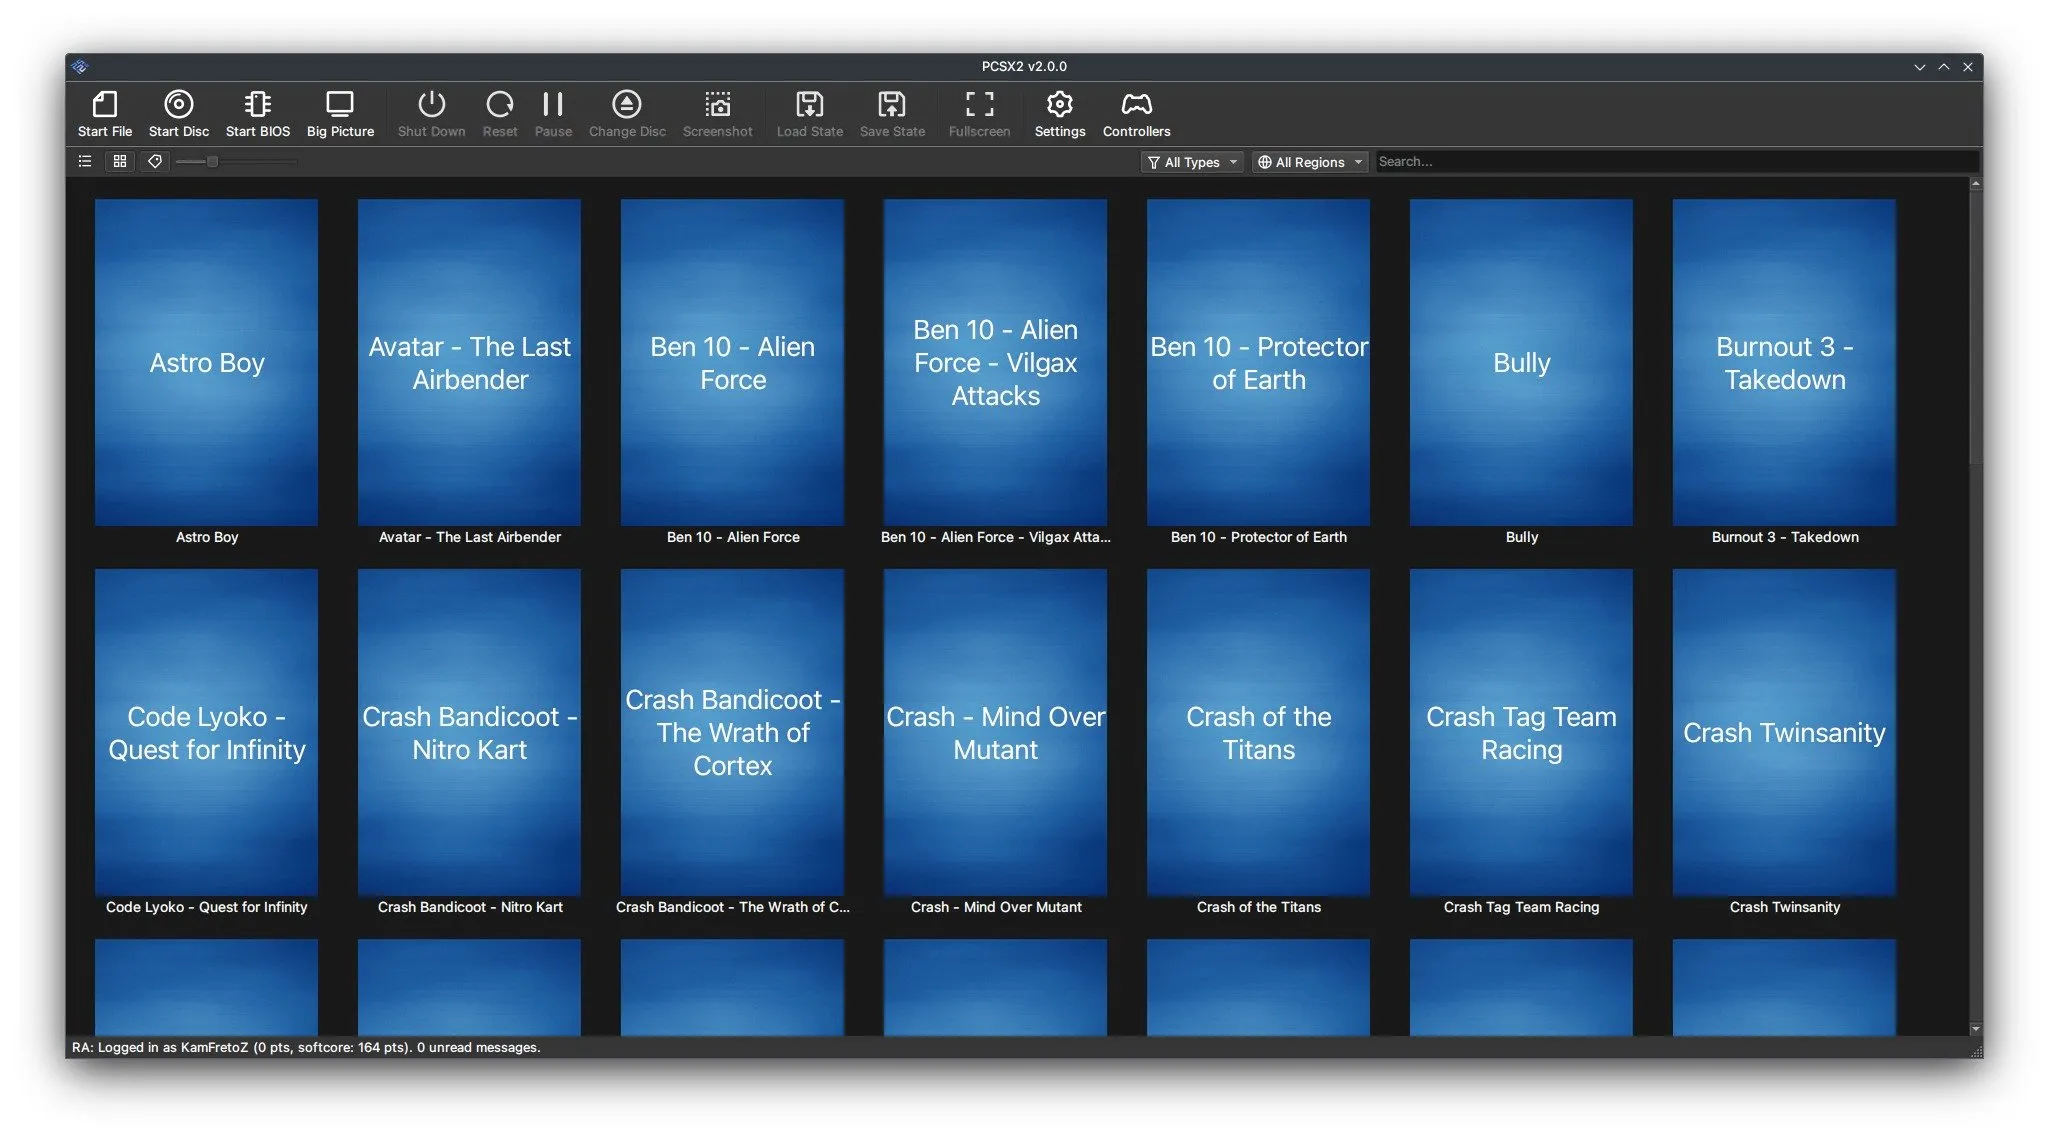
Task: Switch to game list view
Action: 85,161
